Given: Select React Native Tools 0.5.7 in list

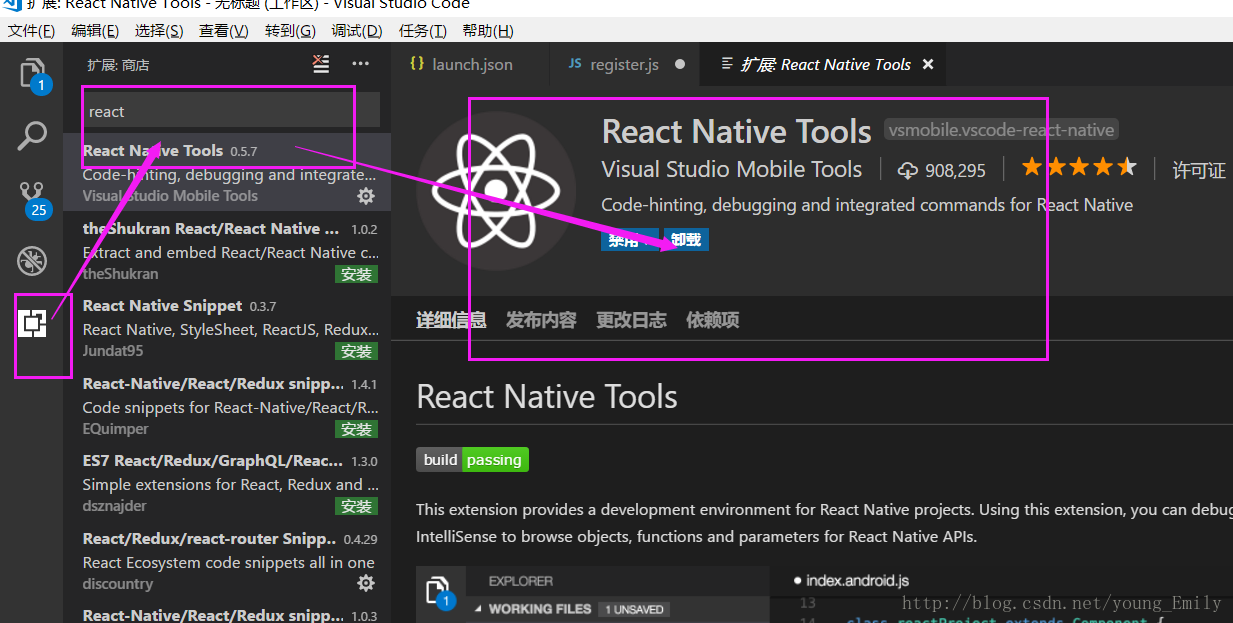Looking at the screenshot, I should coord(227,173).
